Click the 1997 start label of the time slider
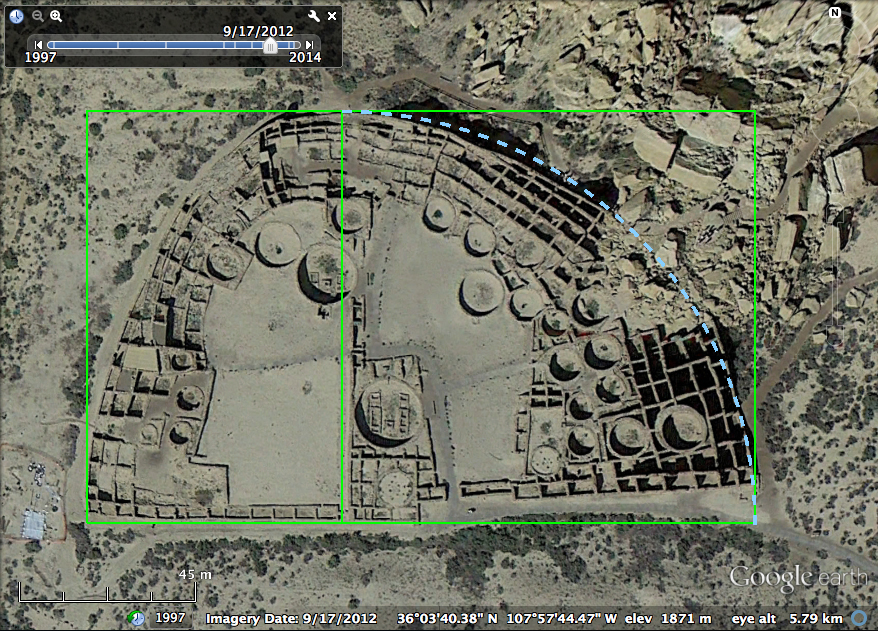 tap(40, 58)
